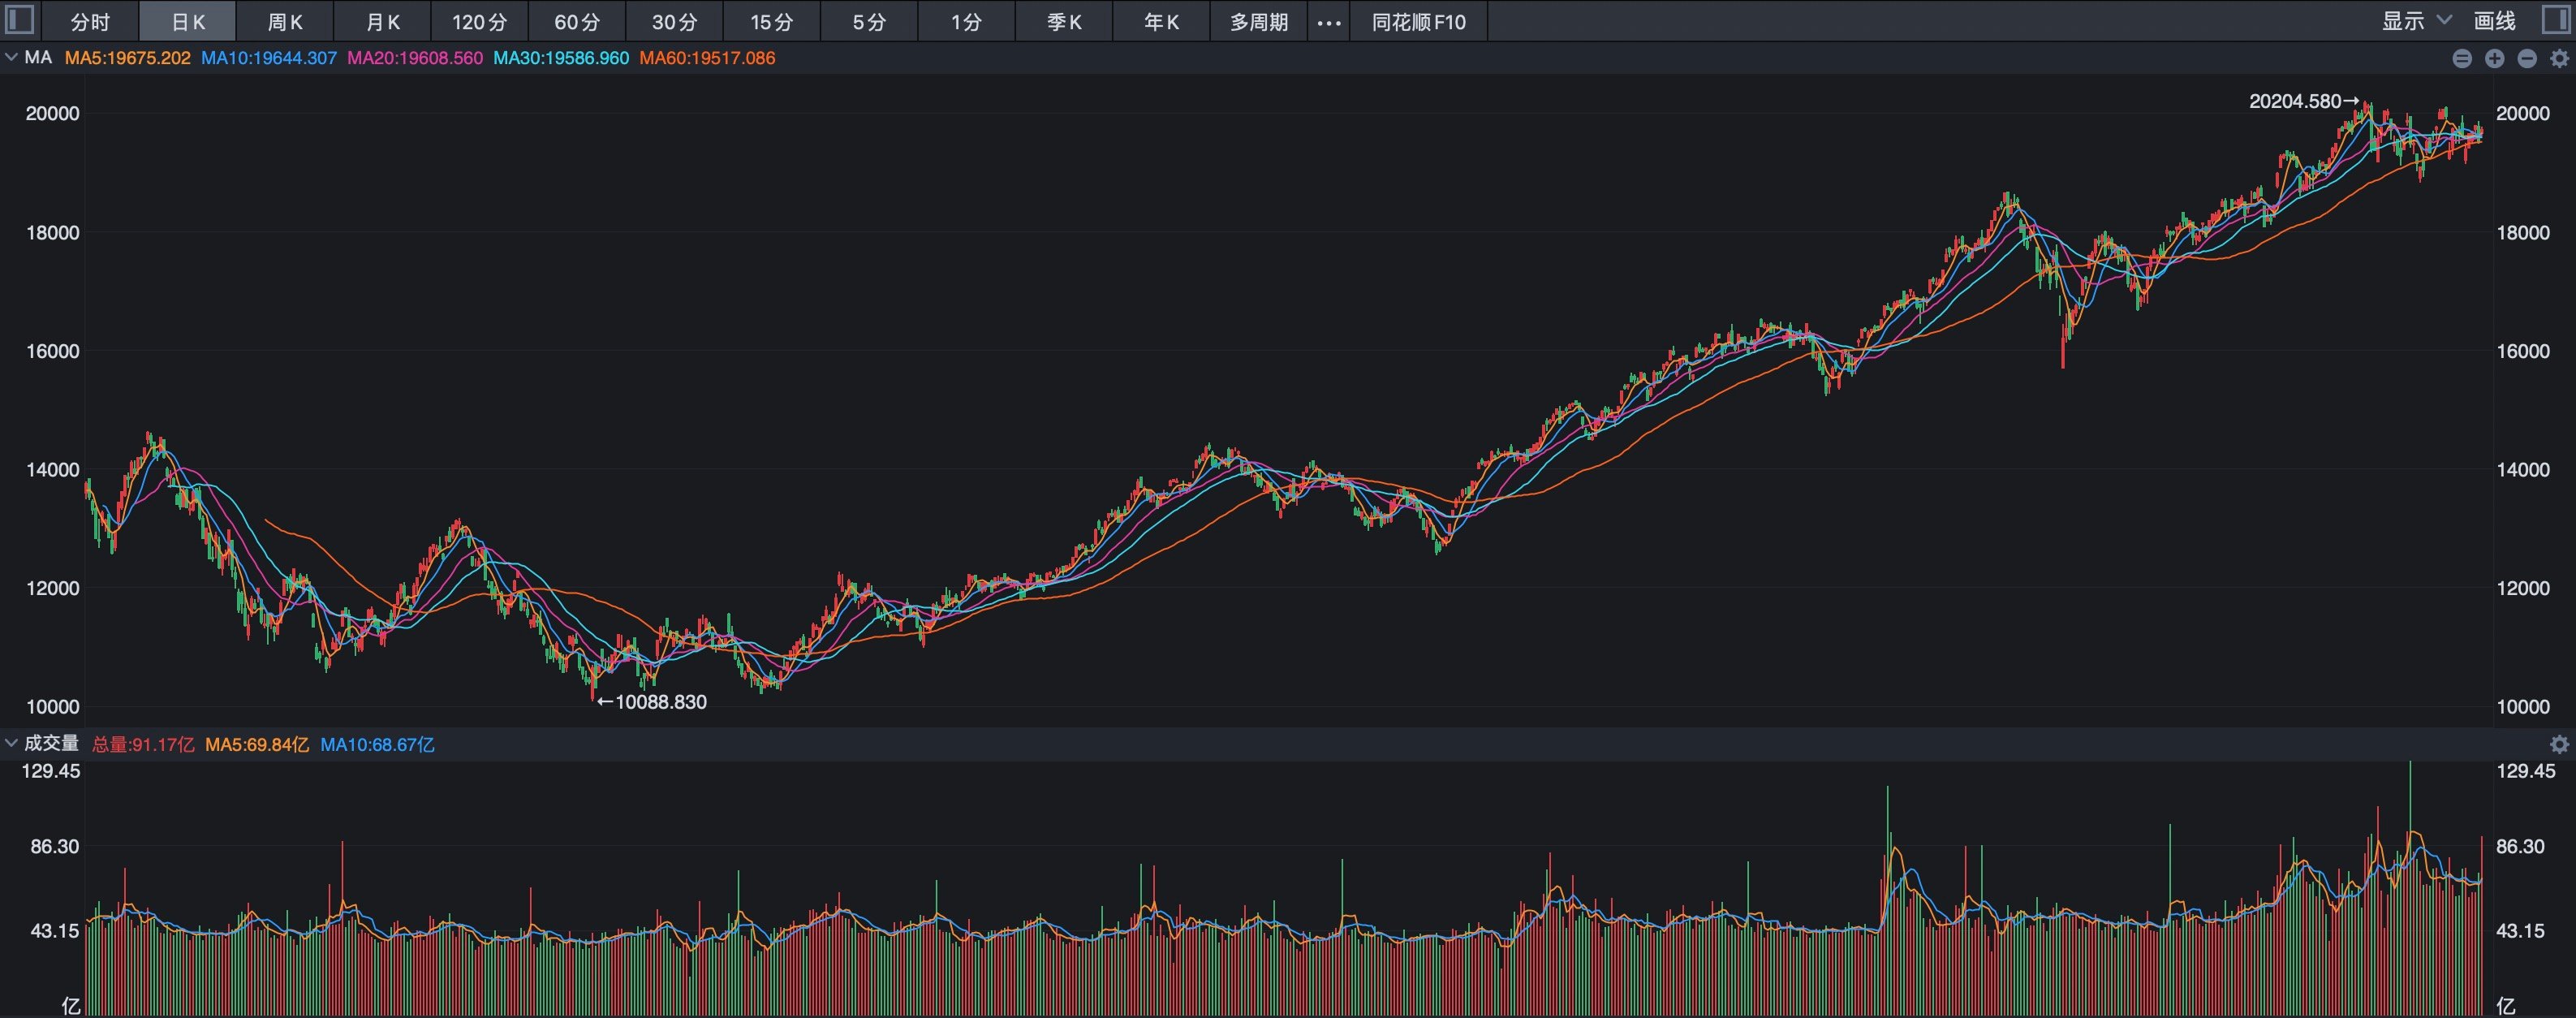Click the equalize chart icon in the MA bar
Screen dimensions: 2576x1018
[x=2462, y=58]
